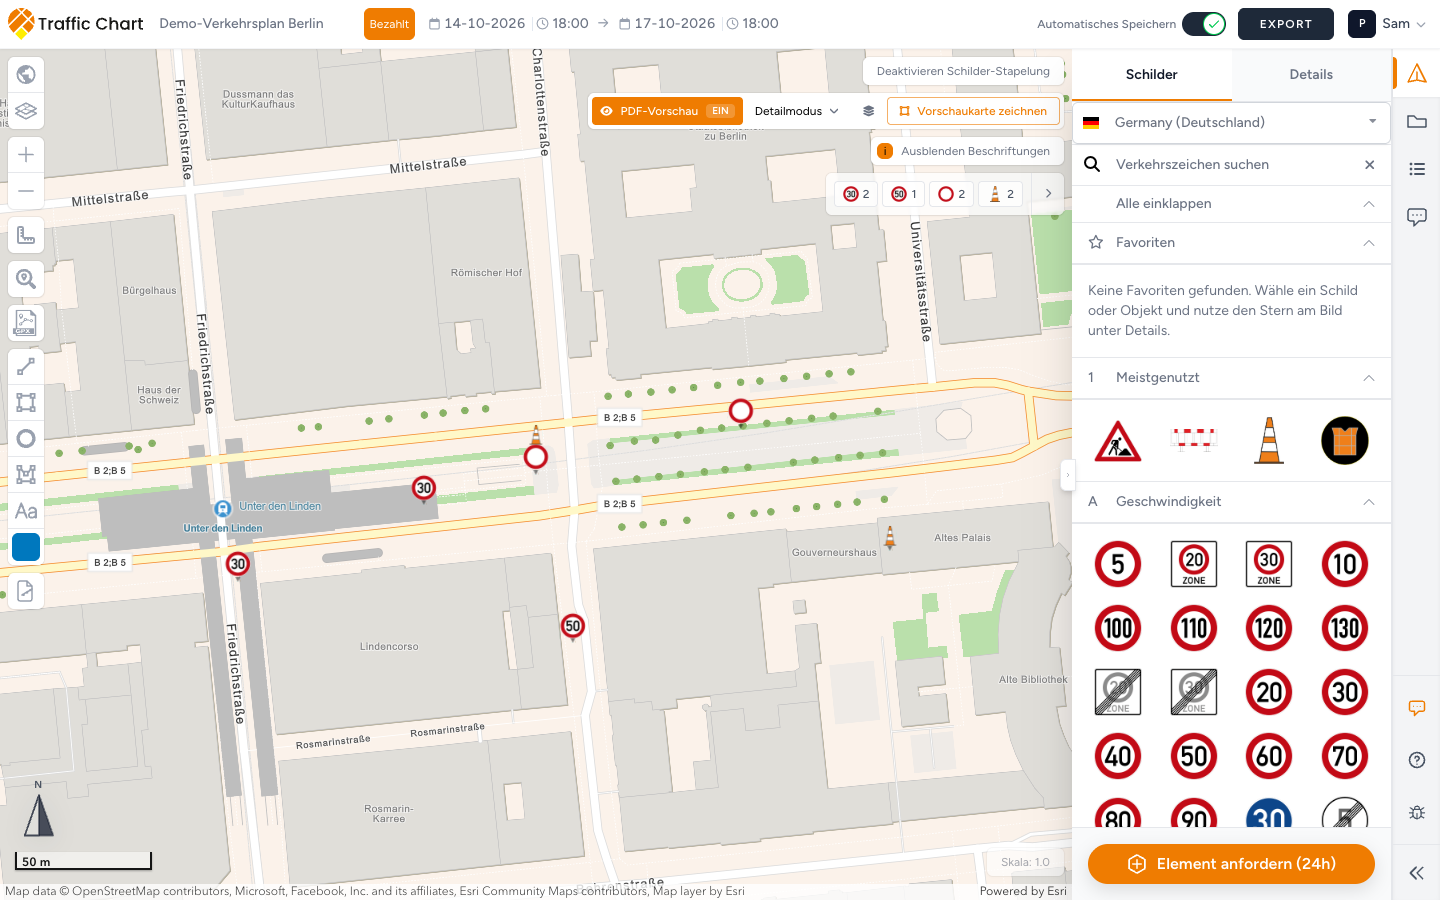Image resolution: width=1440 pixels, height=900 pixels.
Task: Click the Bezahlt status badge
Action: pos(389,24)
